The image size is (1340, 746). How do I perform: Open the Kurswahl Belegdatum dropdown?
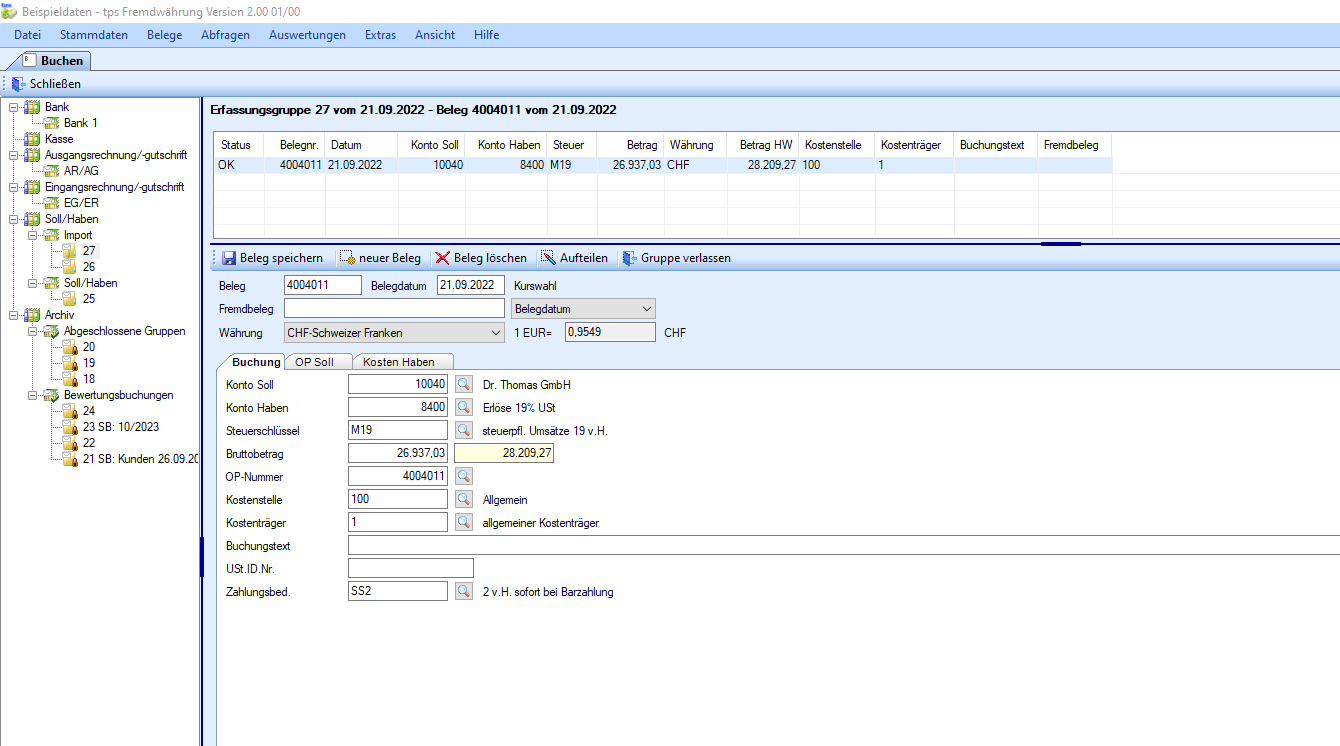point(646,309)
